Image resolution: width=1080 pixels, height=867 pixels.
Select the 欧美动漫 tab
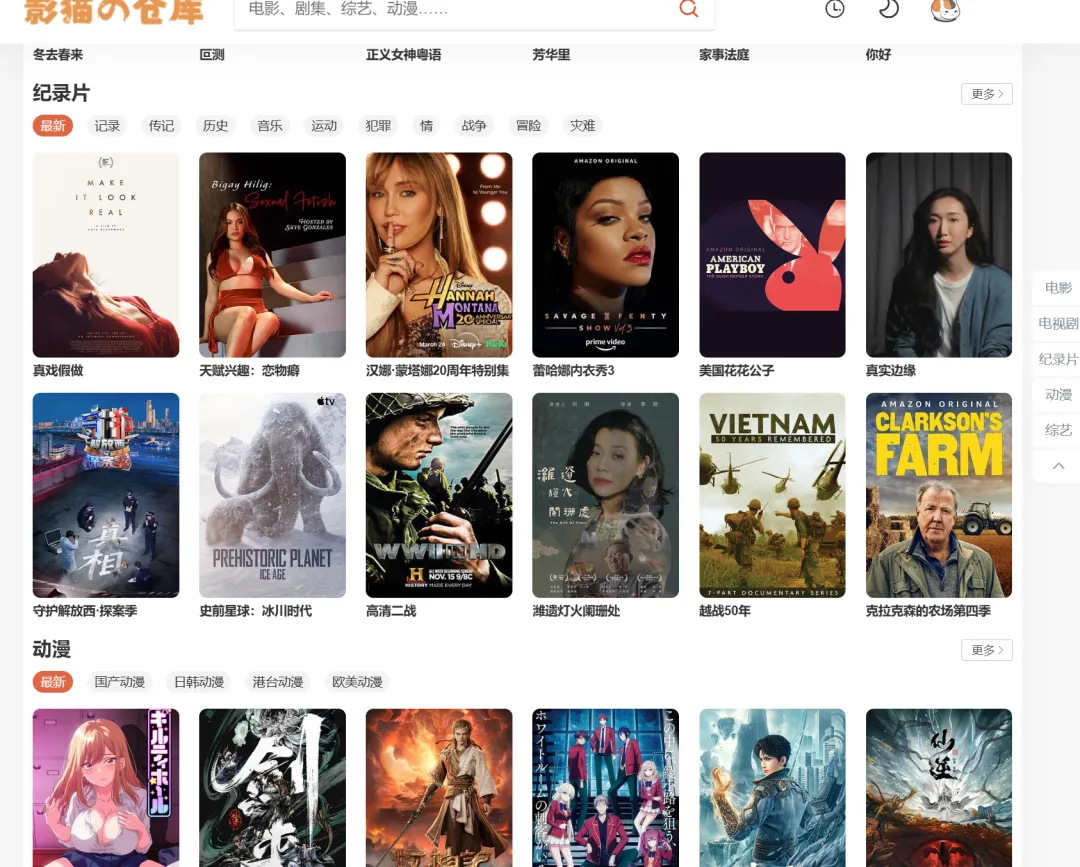[x=357, y=682]
